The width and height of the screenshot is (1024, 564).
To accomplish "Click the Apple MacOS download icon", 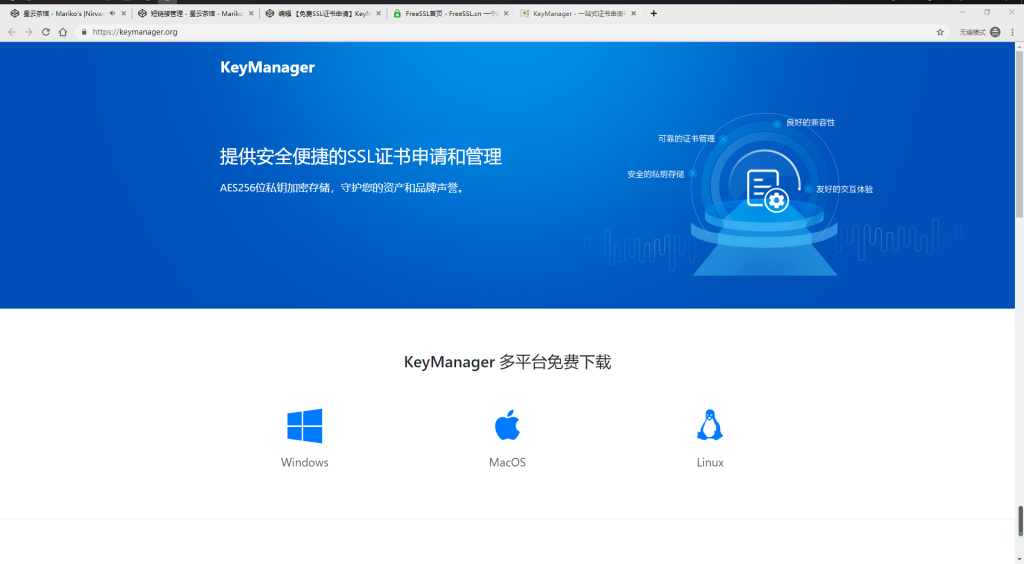I will (x=507, y=425).
